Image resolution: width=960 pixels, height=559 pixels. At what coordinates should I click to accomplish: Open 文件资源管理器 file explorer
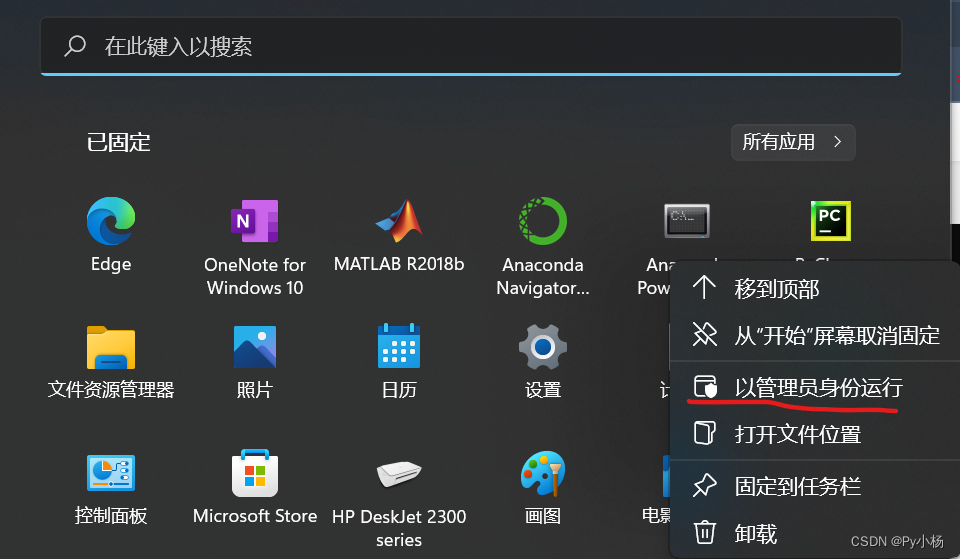(111, 348)
